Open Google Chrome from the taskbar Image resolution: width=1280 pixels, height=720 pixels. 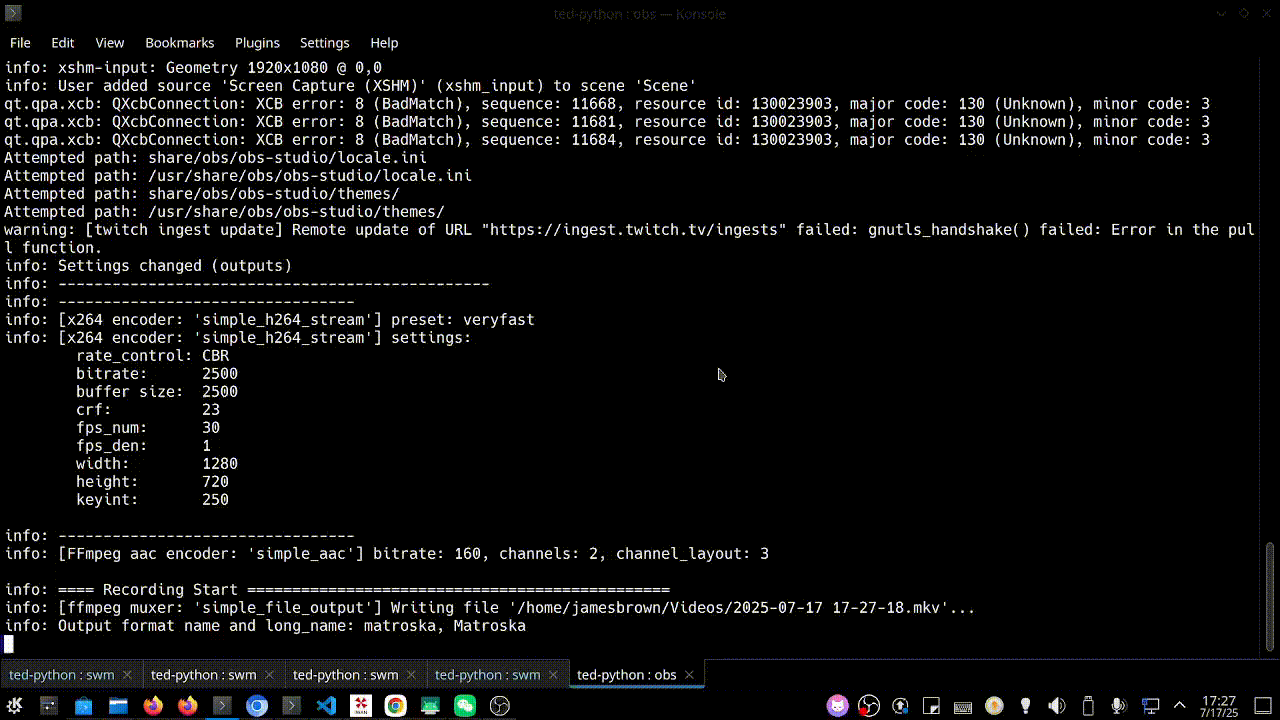tap(396, 705)
